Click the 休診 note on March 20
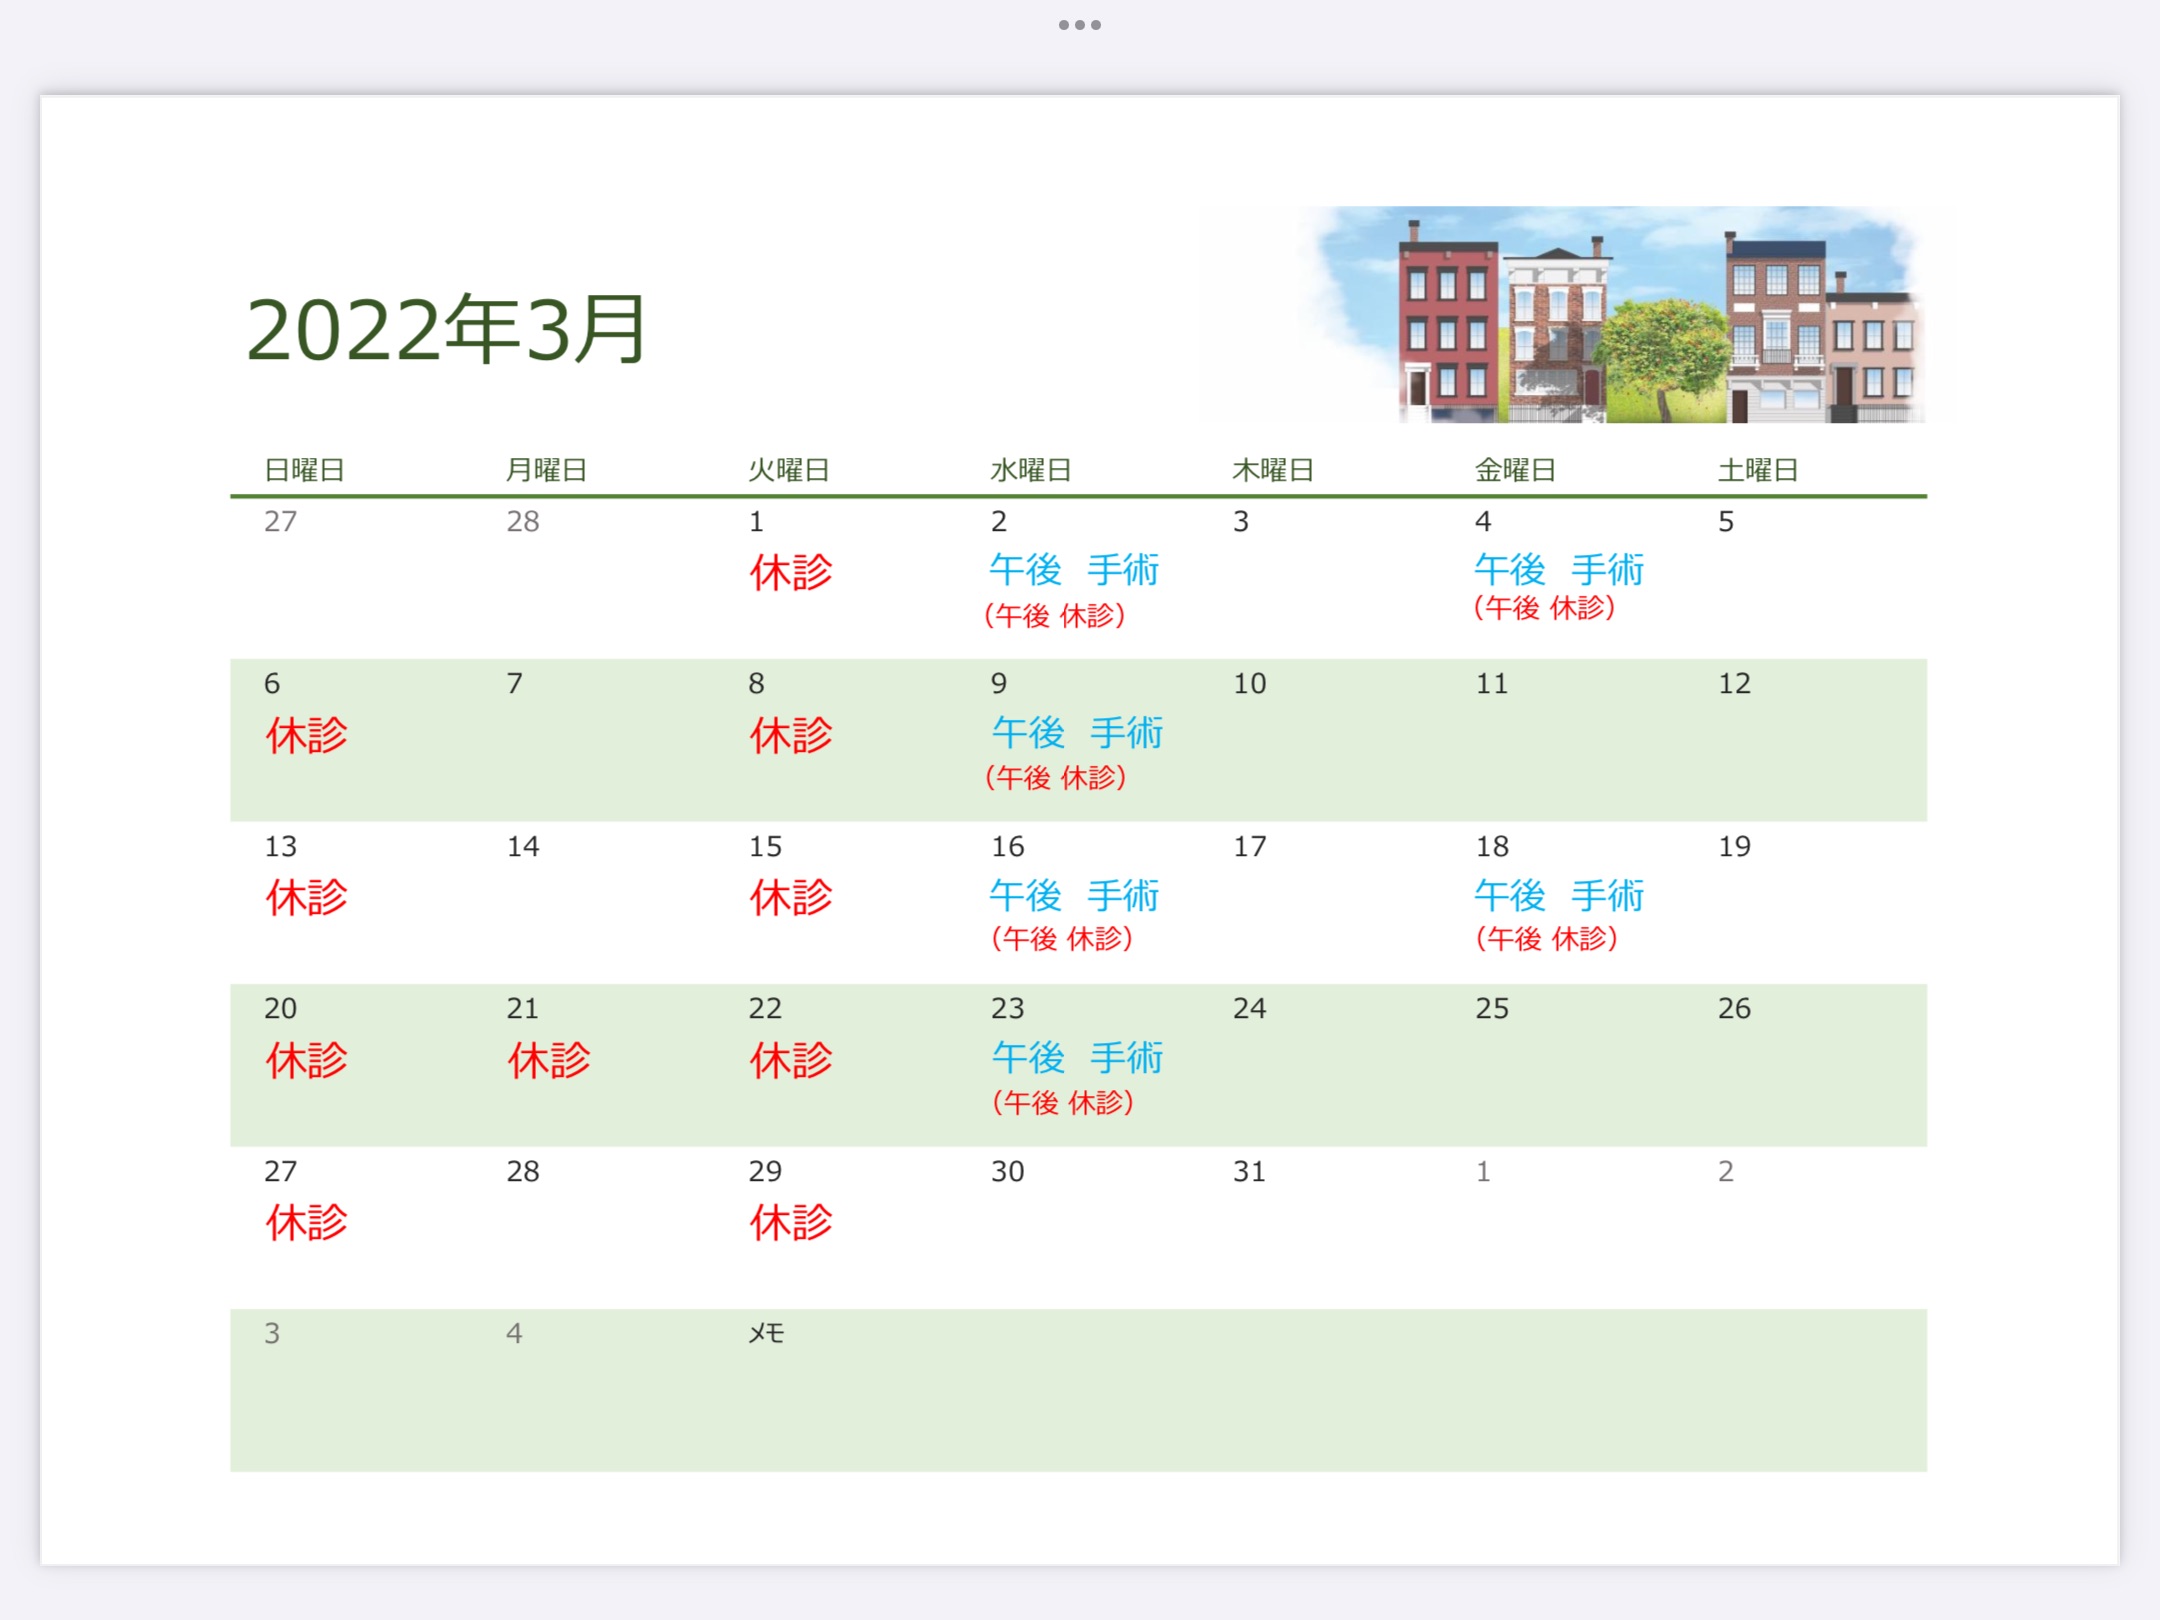Viewport: 2160px width, 1620px height. point(306,1061)
